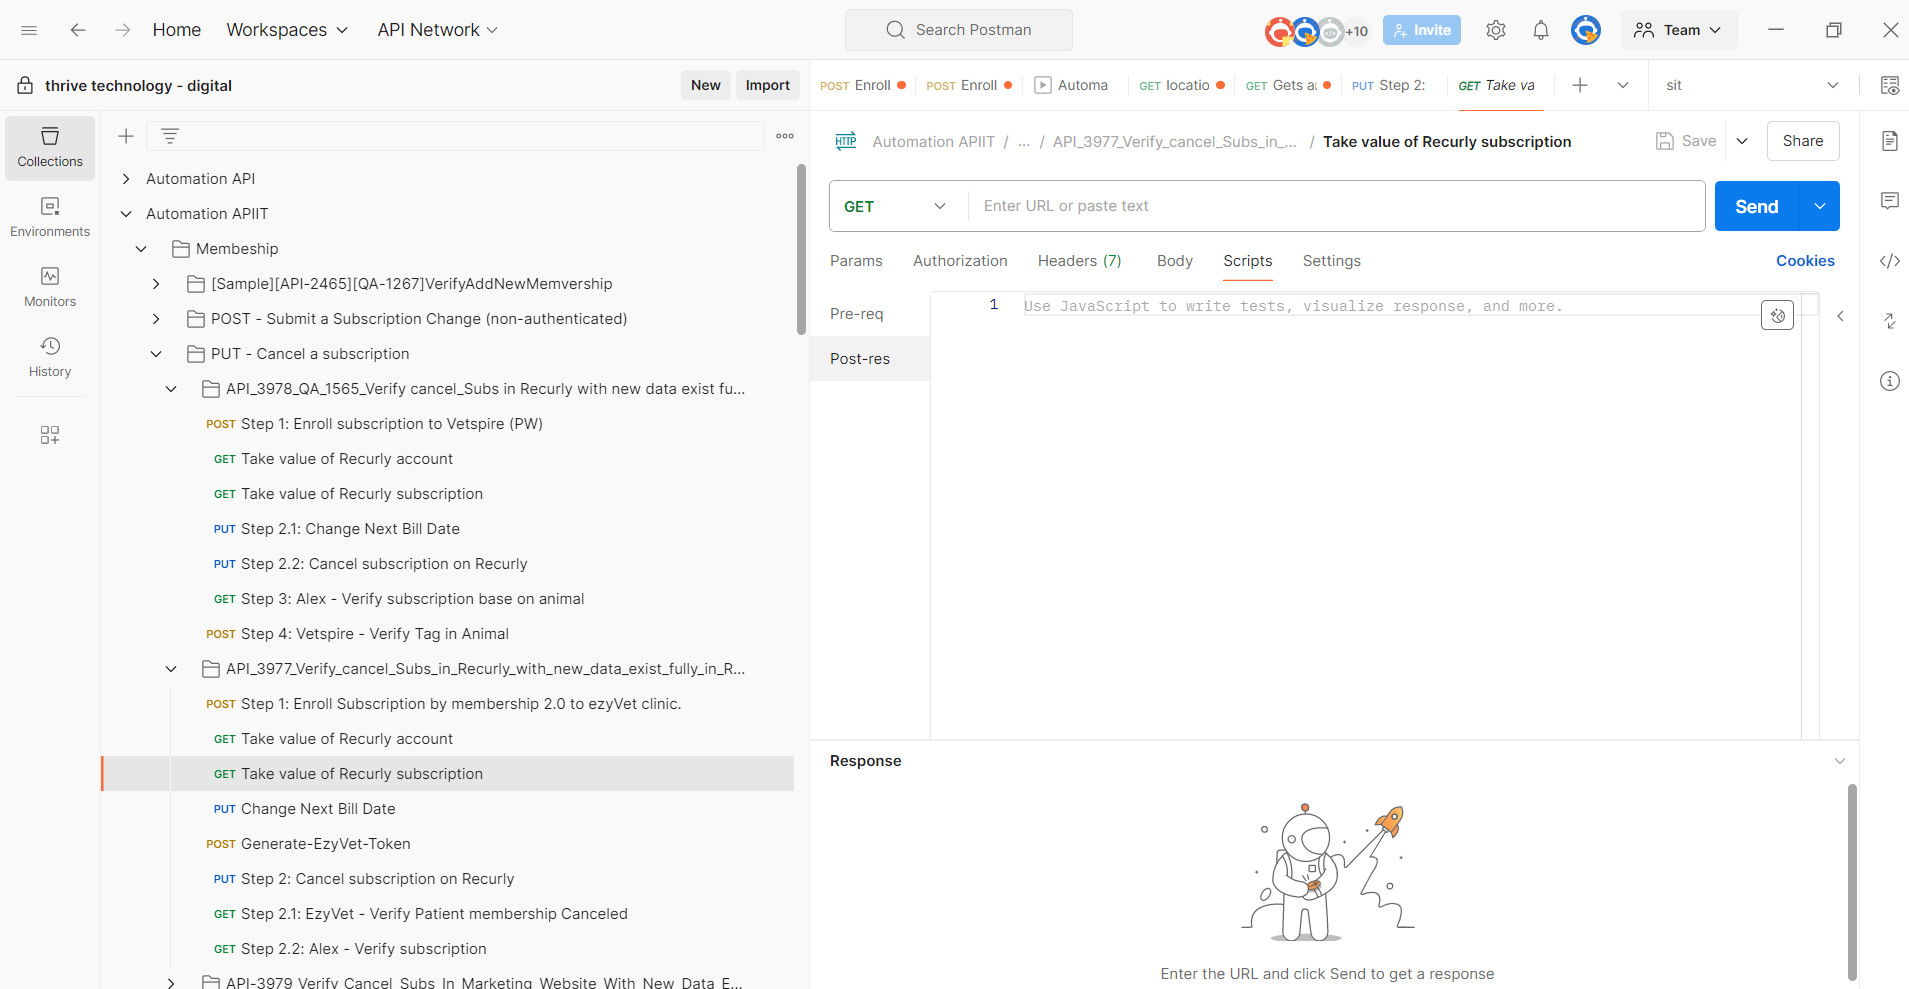Click the HTTP request type icon
This screenshot has width=1909, height=989.
coord(846,141)
